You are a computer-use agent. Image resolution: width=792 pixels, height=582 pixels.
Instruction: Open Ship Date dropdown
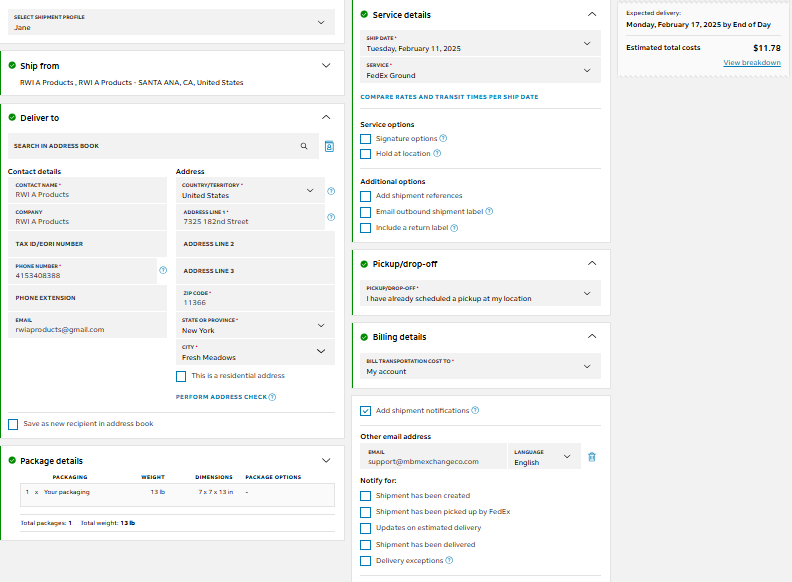(x=480, y=43)
